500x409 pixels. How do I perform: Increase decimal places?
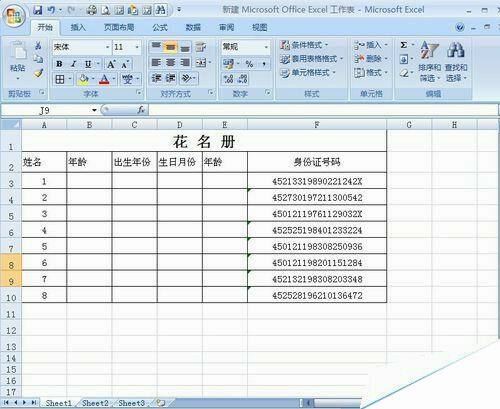(x=228, y=79)
